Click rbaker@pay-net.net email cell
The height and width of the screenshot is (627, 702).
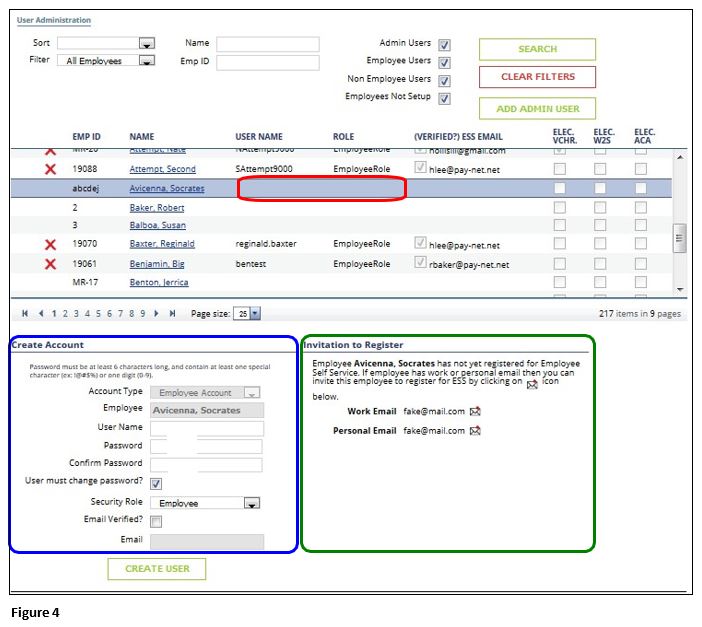point(469,265)
